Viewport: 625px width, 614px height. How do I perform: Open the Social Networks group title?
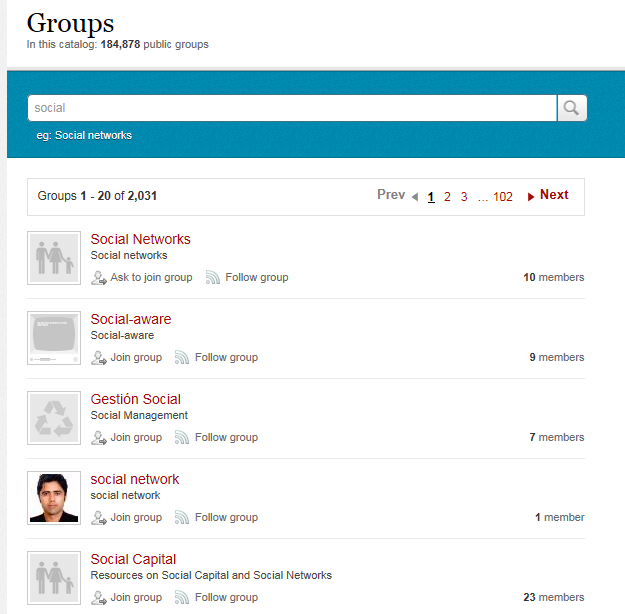[140, 239]
